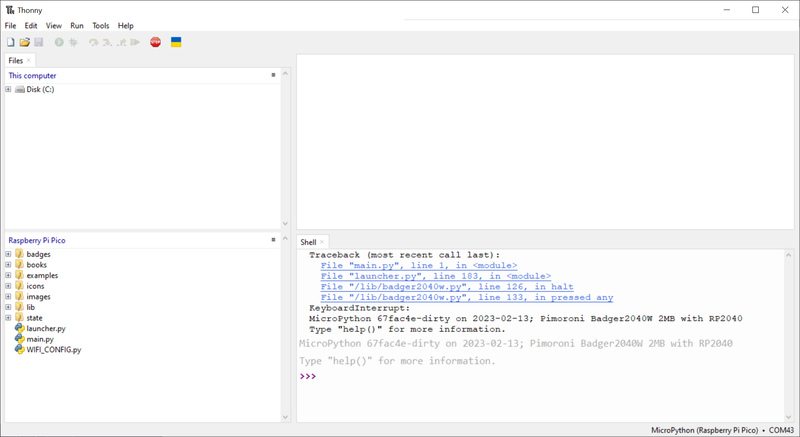Open the Raspberry Pi Pico panel menu icon

tap(273, 240)
